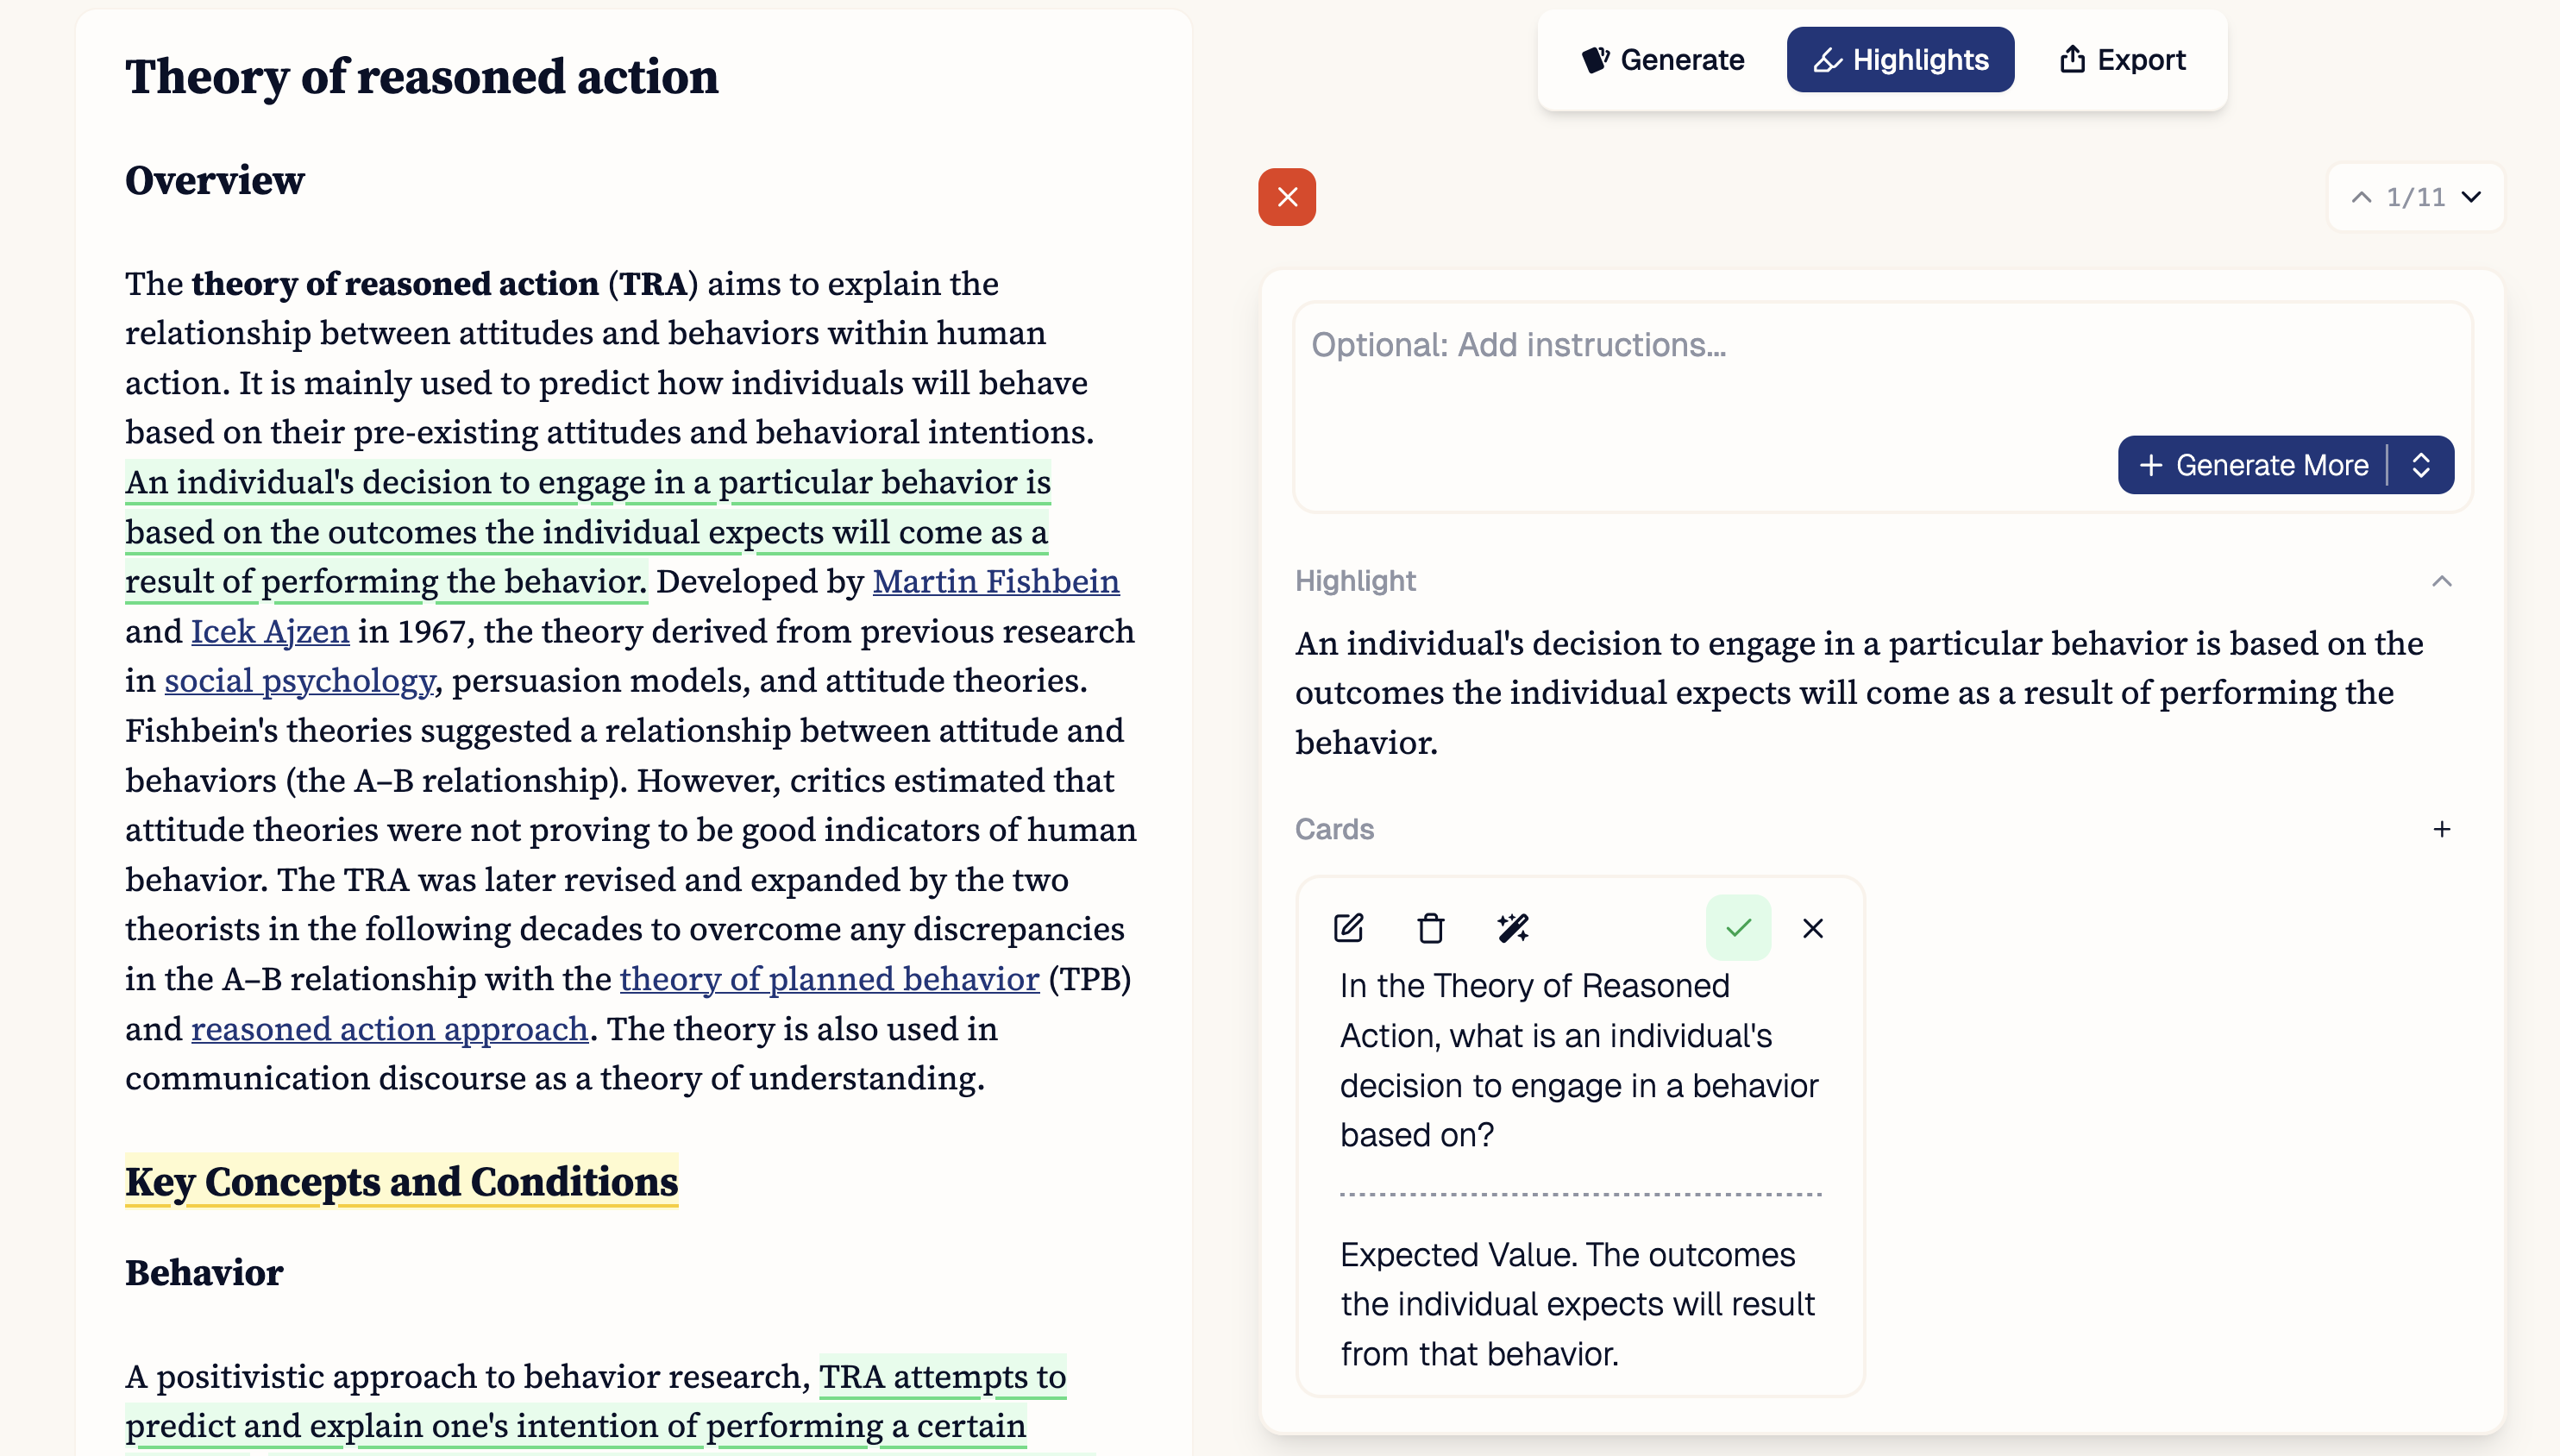Click the magic wand icon on the card
The height and width of the screenshot is (1456, 2560).
click(1513, 928)
